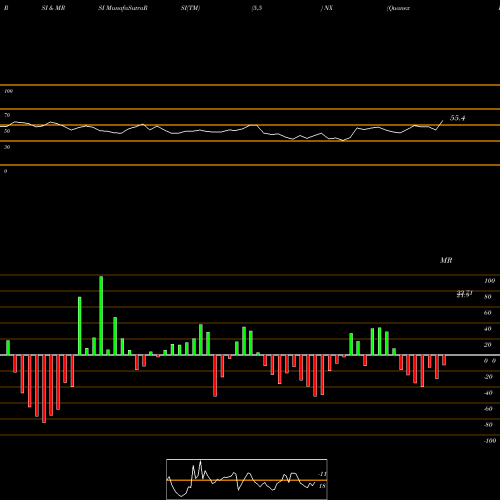
Task: Click the 18 value in mini chart
Action: (x=322, y=486)
